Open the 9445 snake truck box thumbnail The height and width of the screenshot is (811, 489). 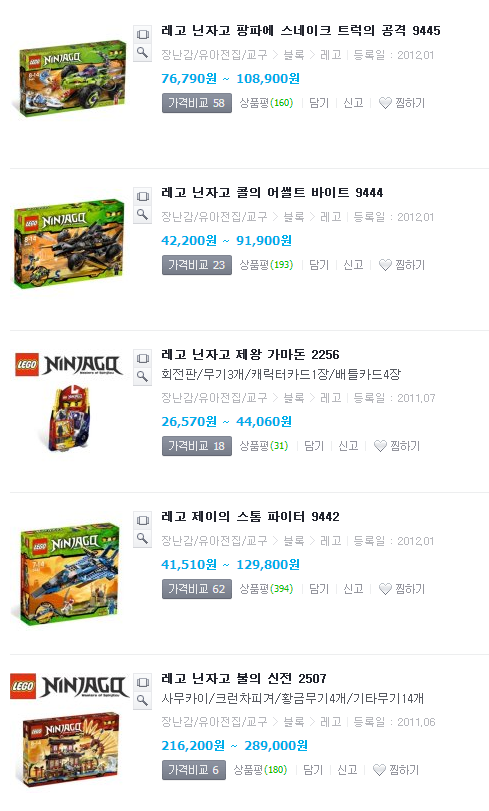pos(69,78)
